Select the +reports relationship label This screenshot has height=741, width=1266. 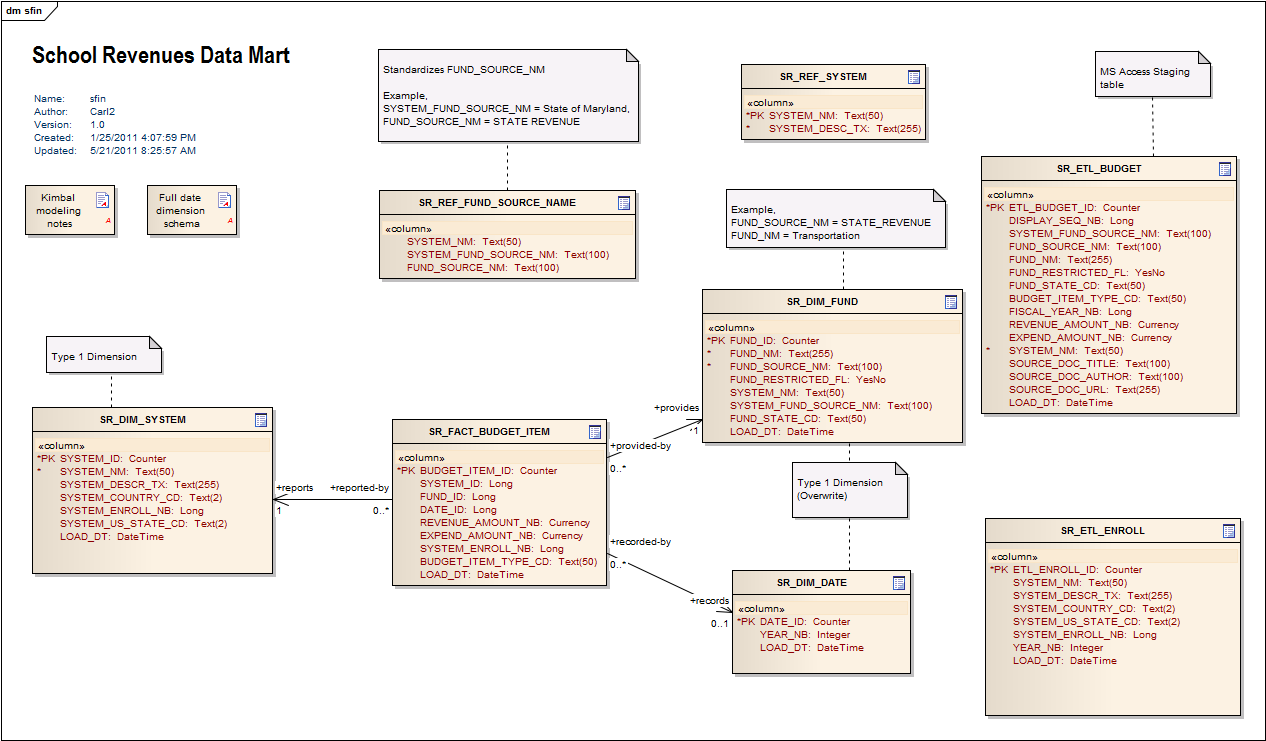point(295,489)
